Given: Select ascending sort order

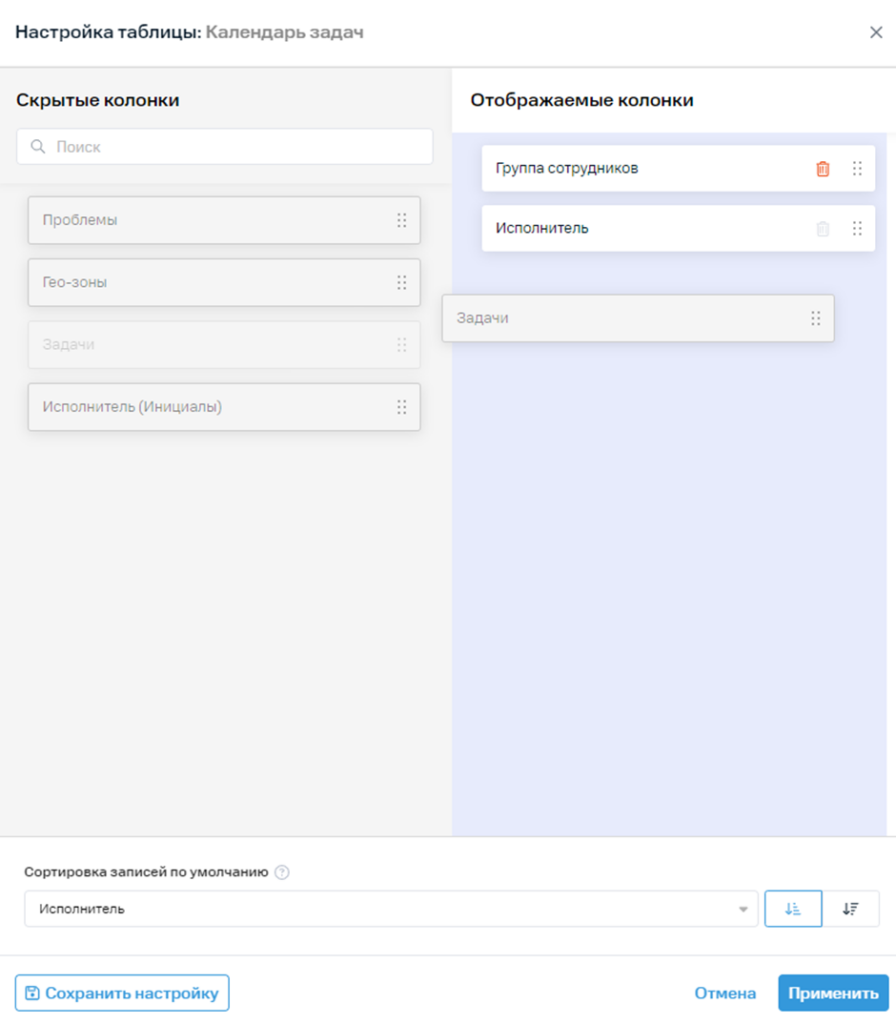Looking at the screenshot, I should 793,908.
